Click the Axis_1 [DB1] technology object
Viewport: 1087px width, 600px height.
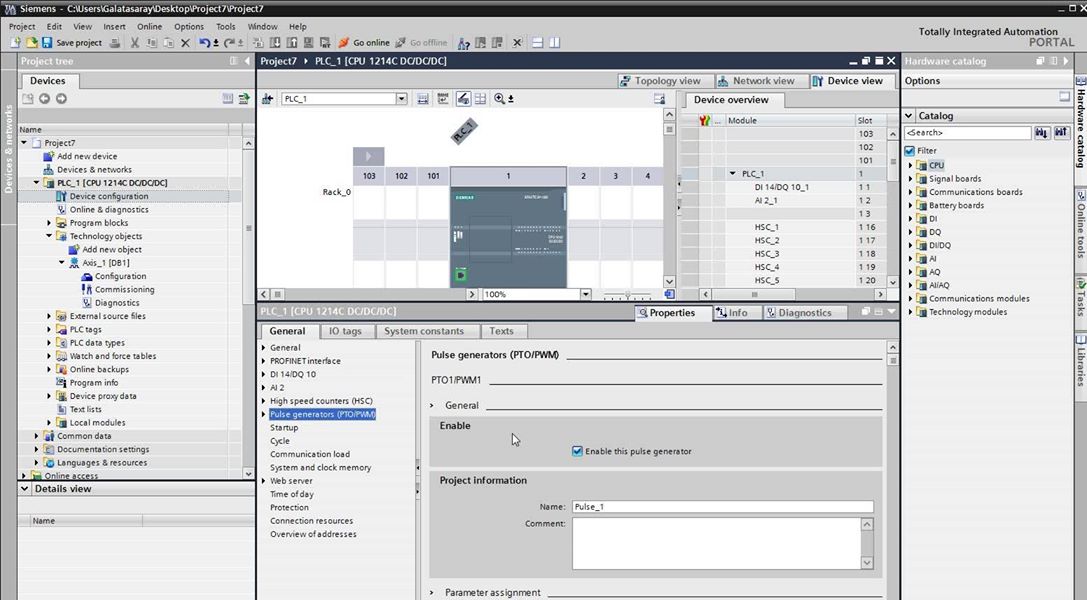pos(105,263)
